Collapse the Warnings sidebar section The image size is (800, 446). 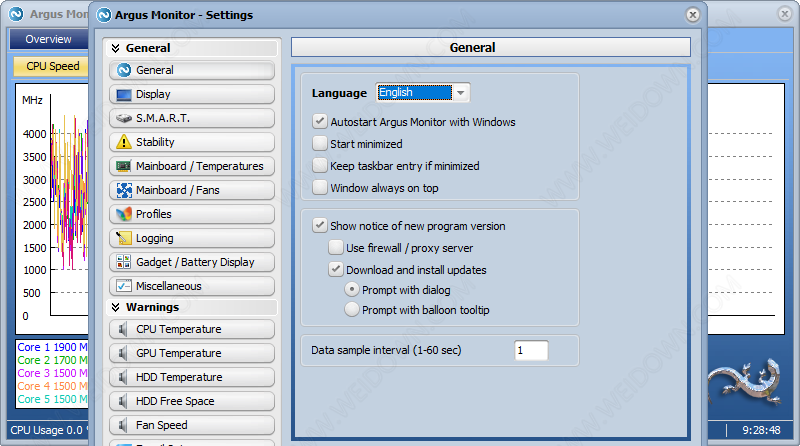pyautogui.click(x=116, y=307)
